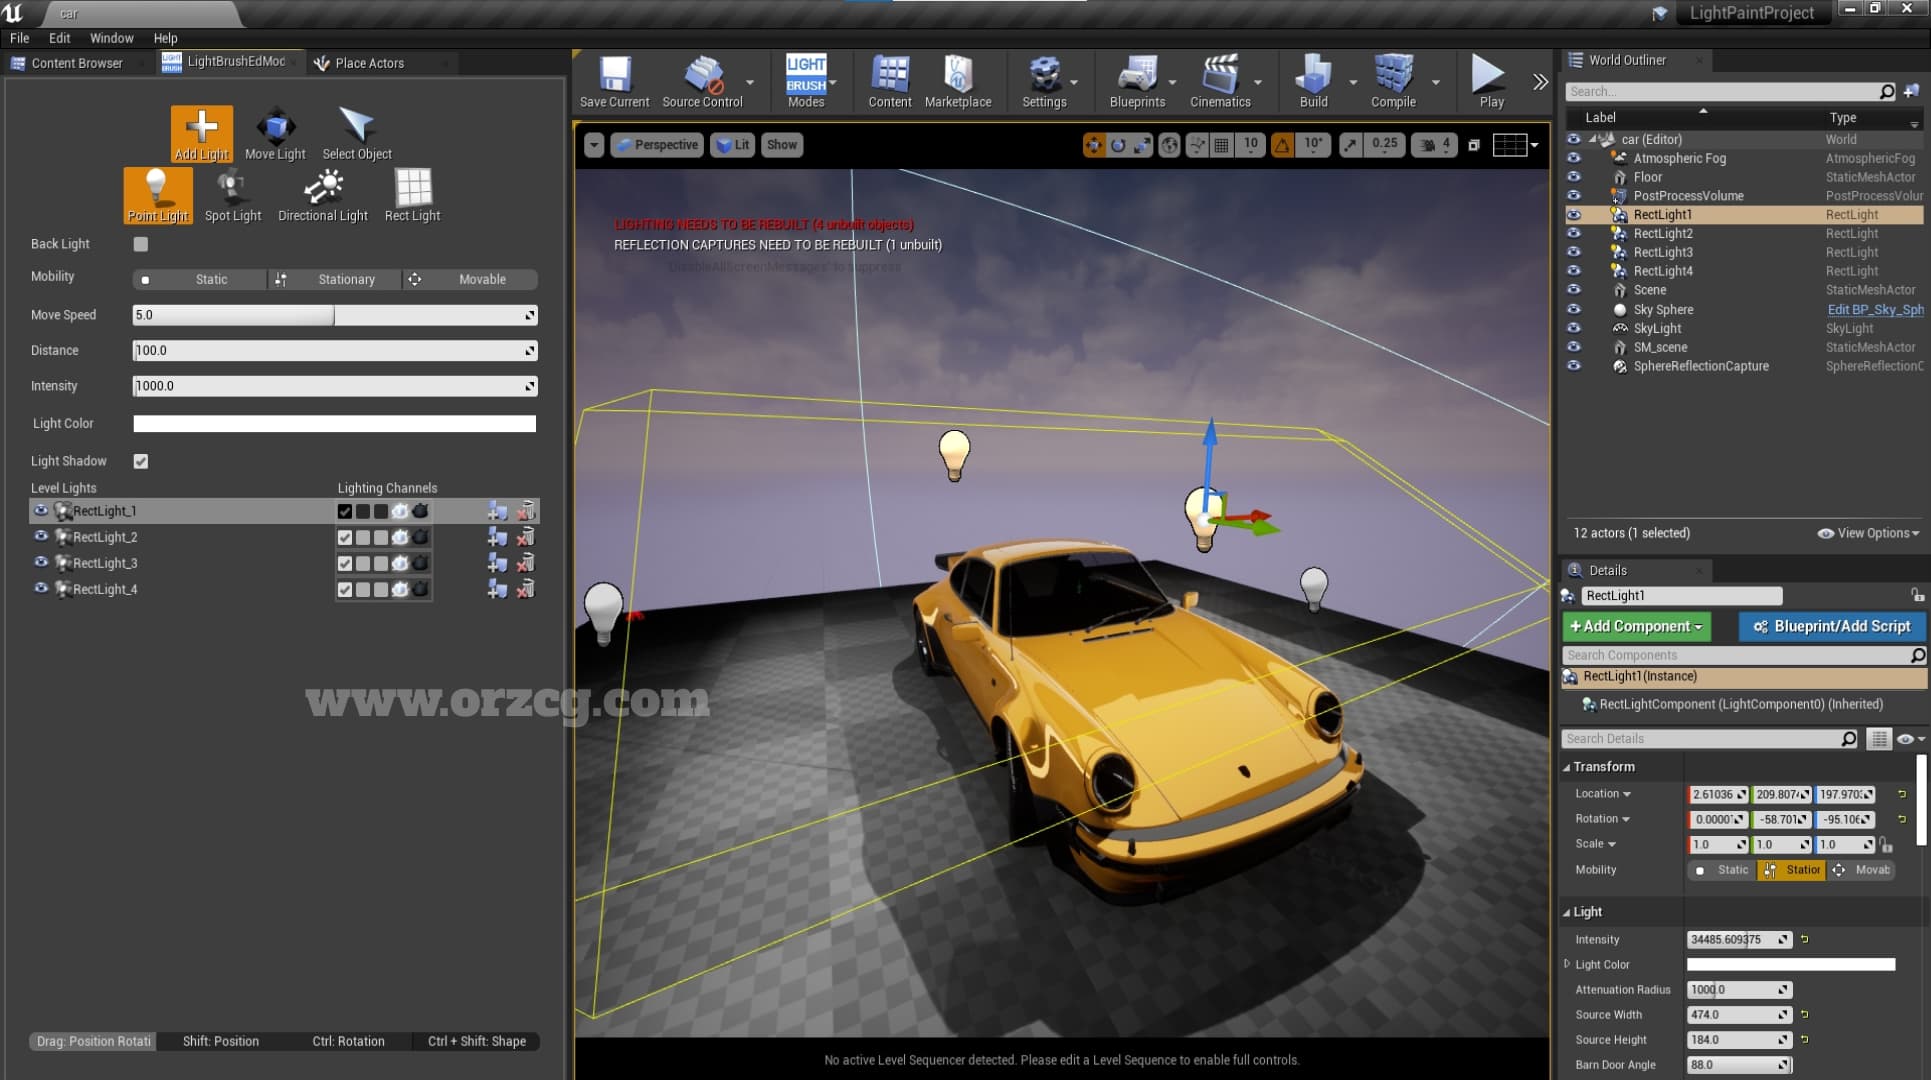The width and height of the screenshot is (1931, 1080).
Task: Open the Cinematics toolbar button
Action: (x=1220, y=82)
